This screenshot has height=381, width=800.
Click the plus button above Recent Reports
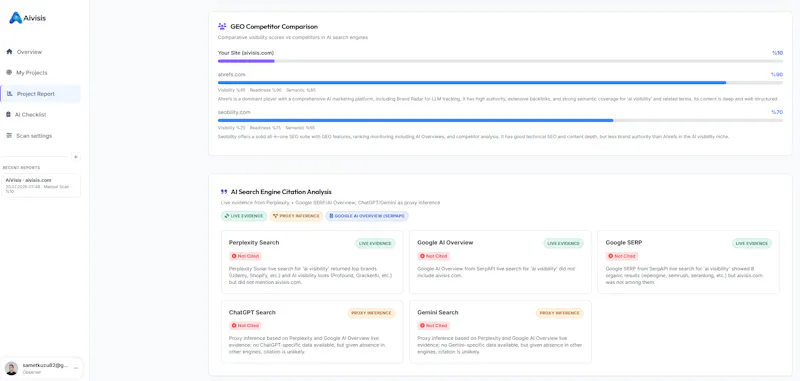(76, 157)
